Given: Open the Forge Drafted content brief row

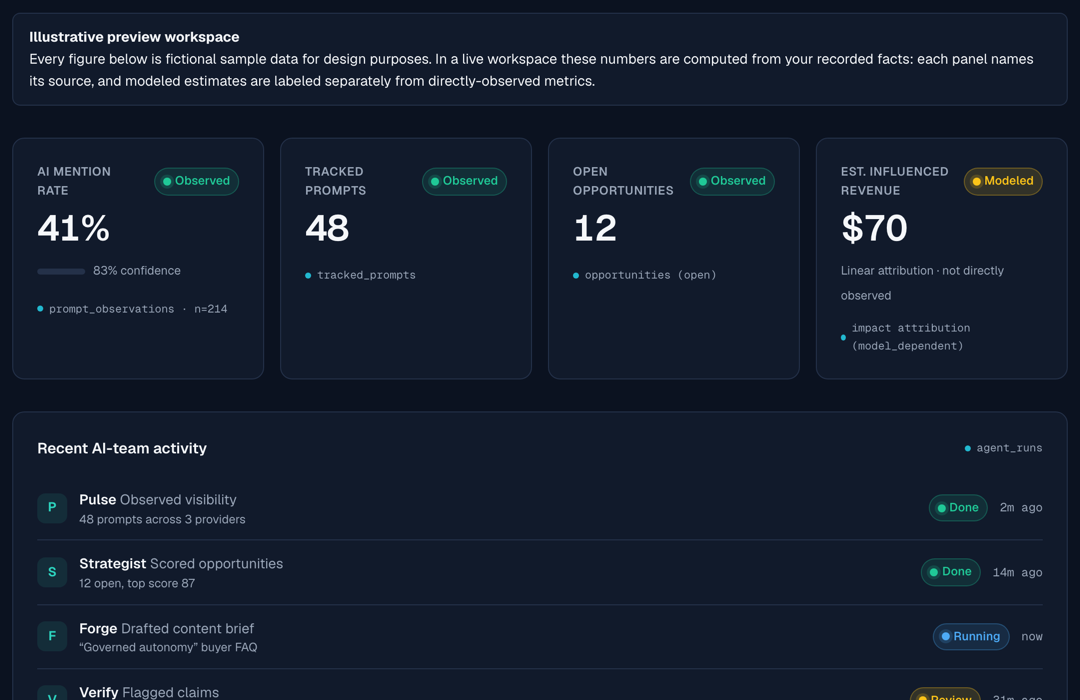Looking at the screenshot, I should tap(540, 637).
